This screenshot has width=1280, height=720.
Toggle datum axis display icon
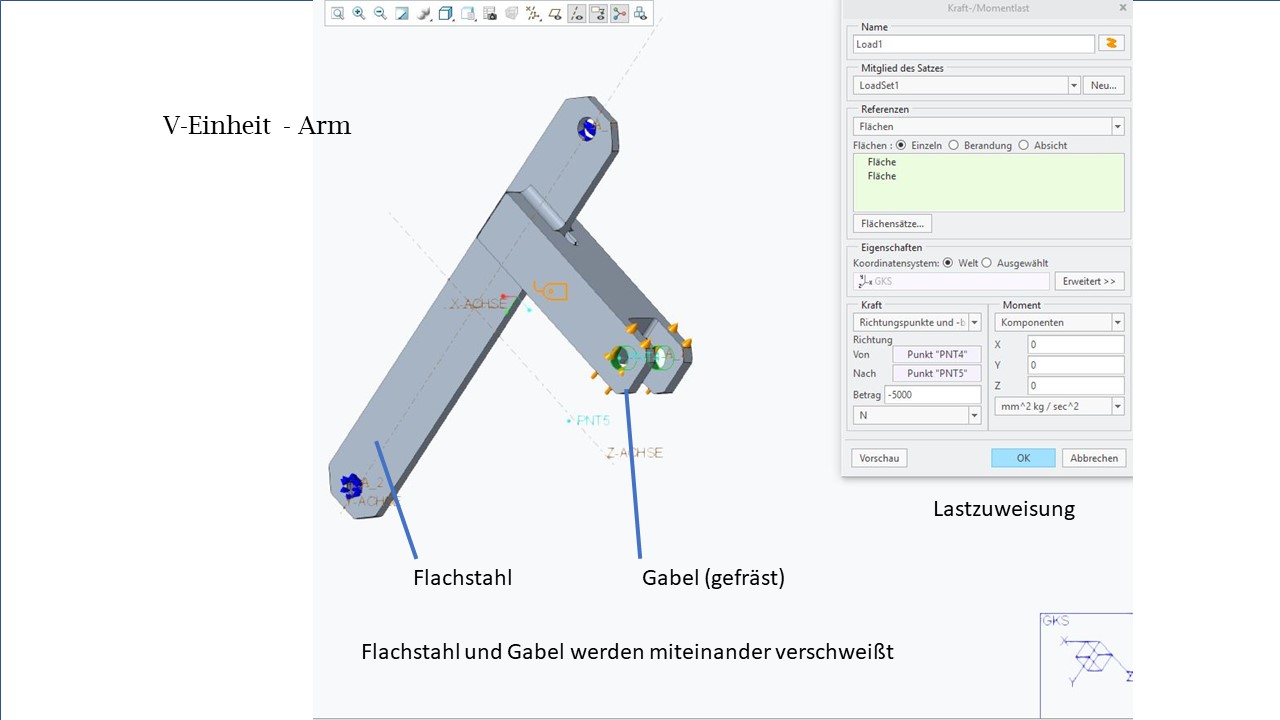tap(577, 13)
